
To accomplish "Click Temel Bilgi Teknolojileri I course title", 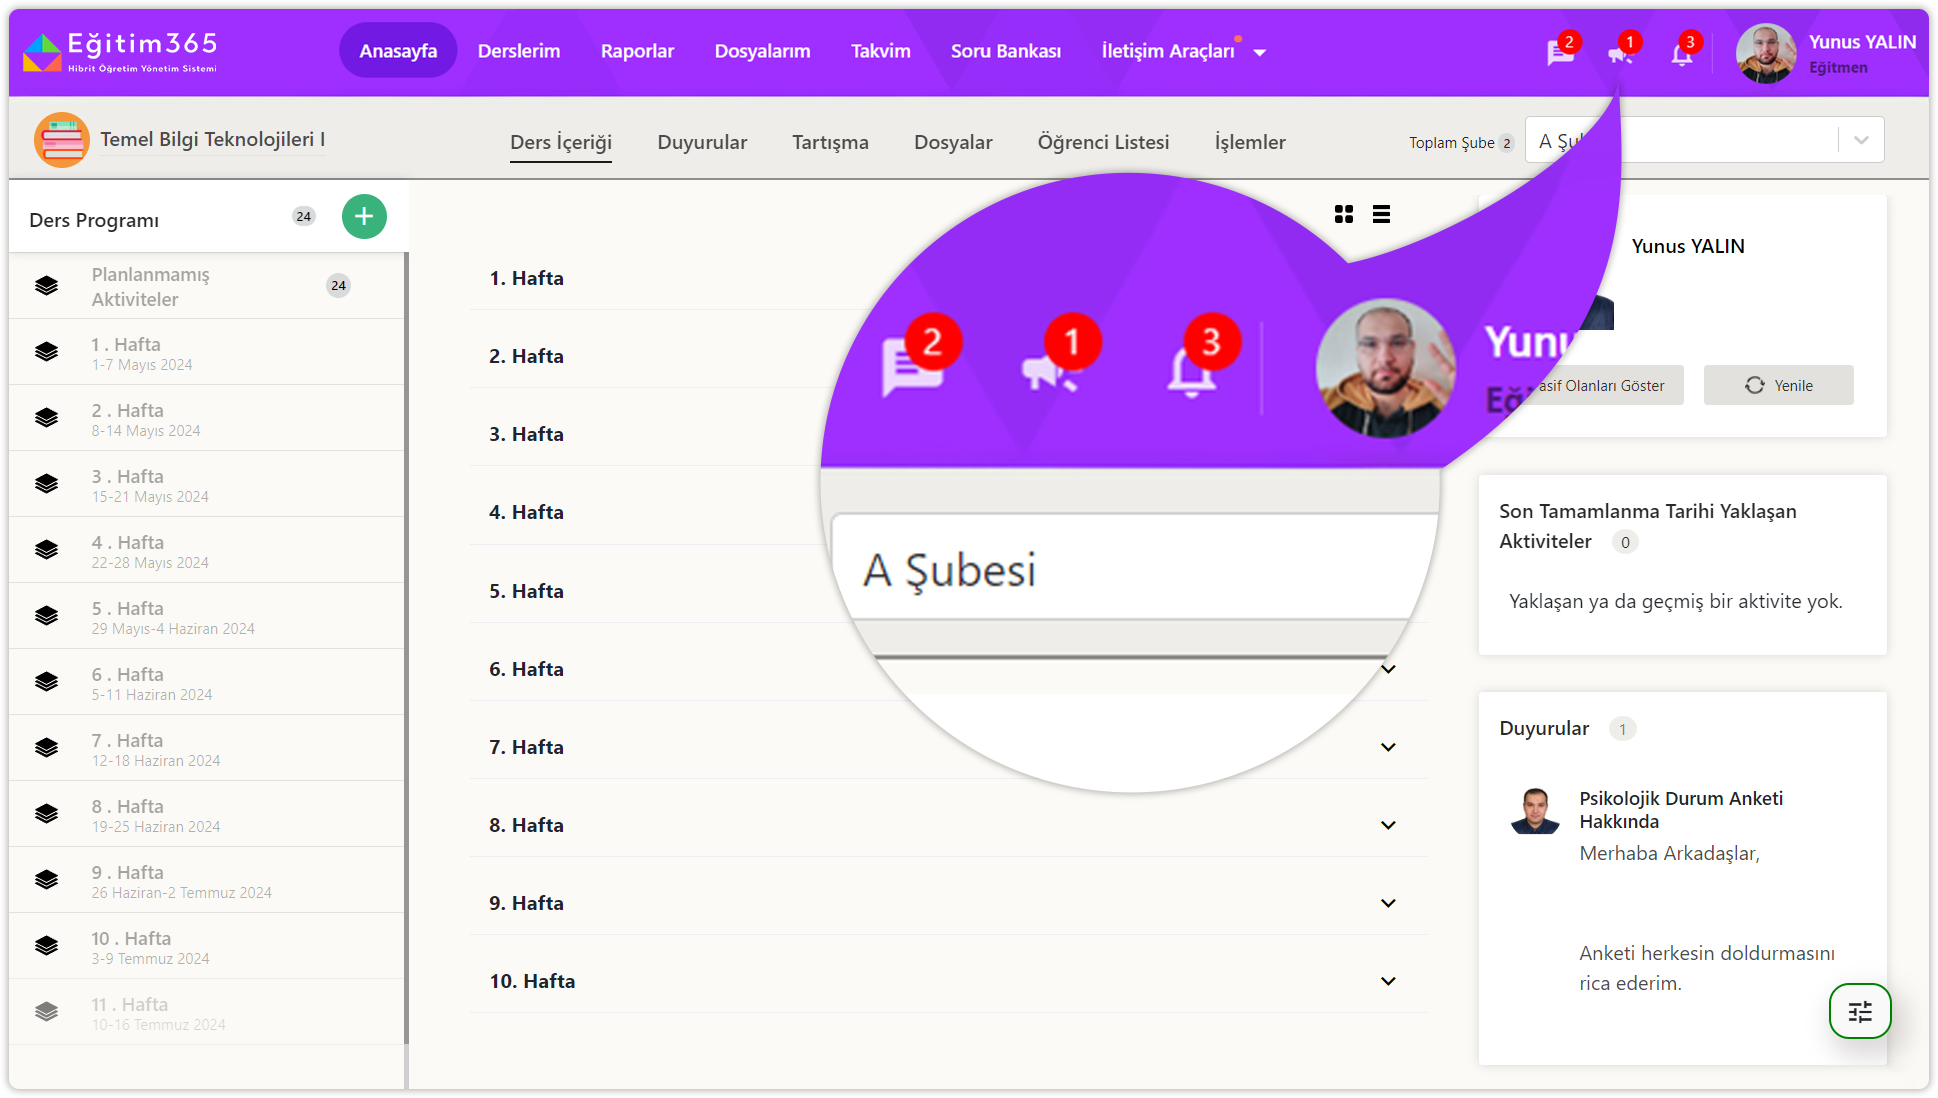I will click(x=212, y=139).
